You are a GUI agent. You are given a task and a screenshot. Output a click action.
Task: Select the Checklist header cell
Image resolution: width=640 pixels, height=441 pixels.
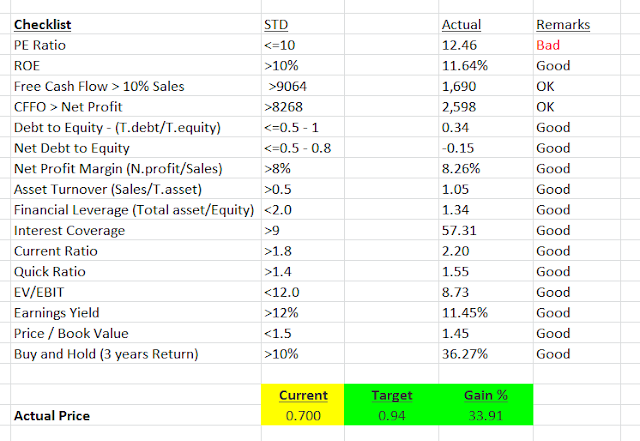click(x=136, y=24)
